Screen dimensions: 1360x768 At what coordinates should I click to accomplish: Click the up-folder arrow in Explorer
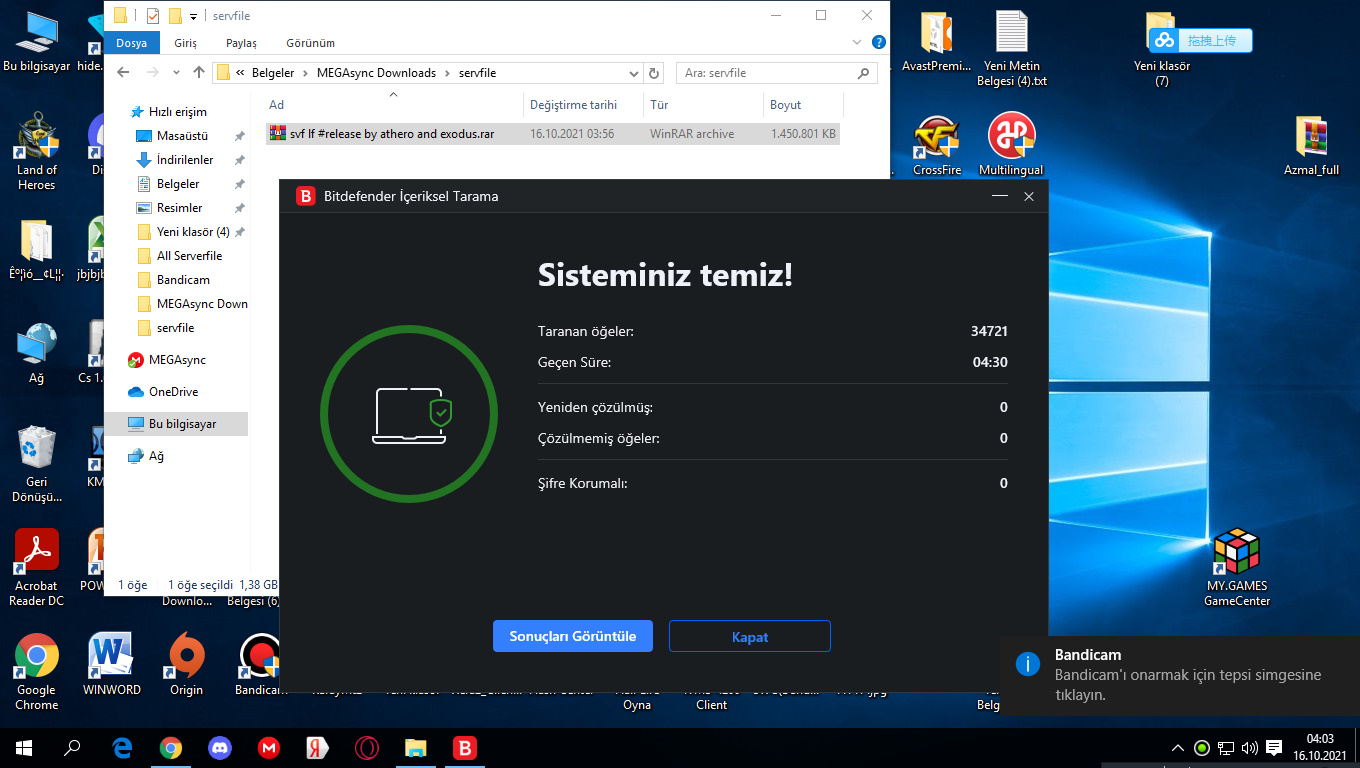point(199,73)
